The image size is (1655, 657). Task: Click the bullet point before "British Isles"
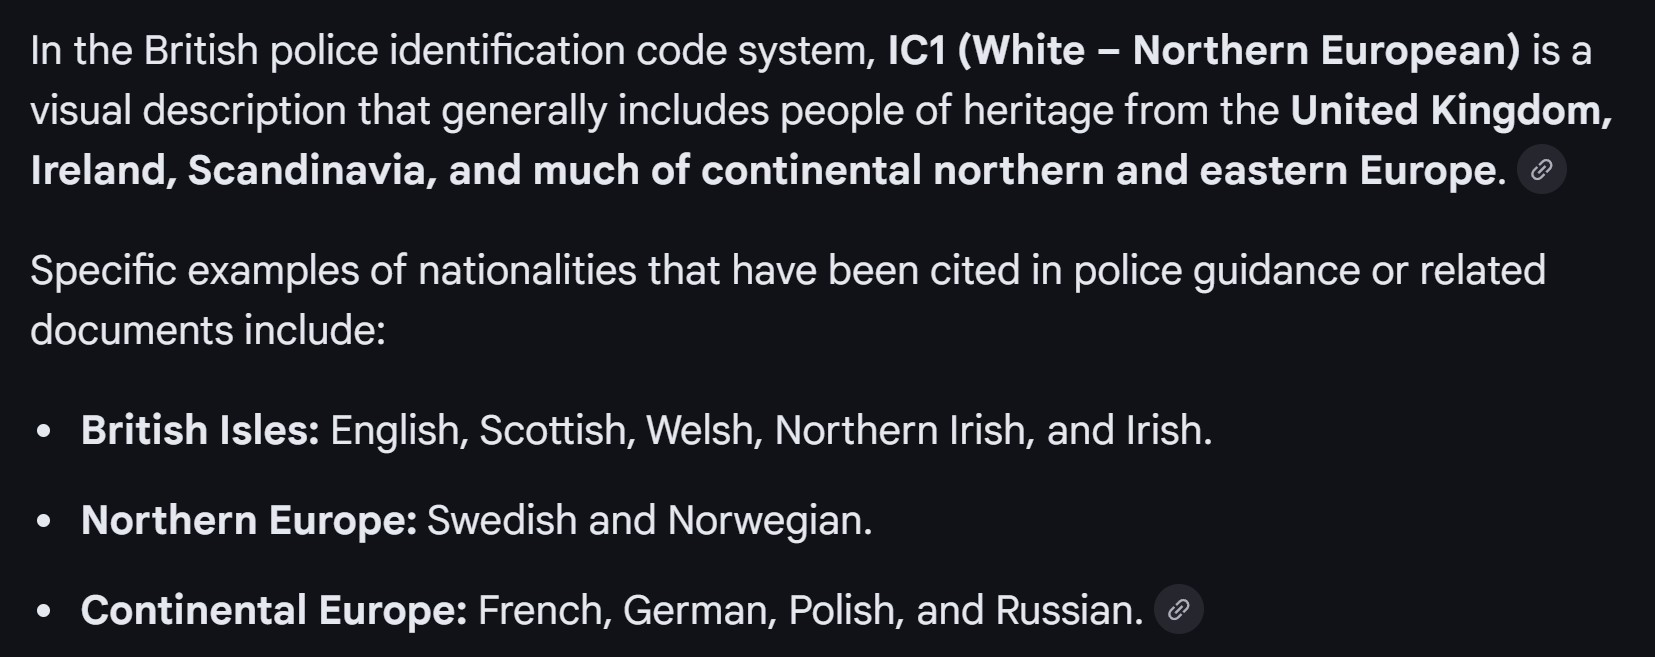point(43,432)
